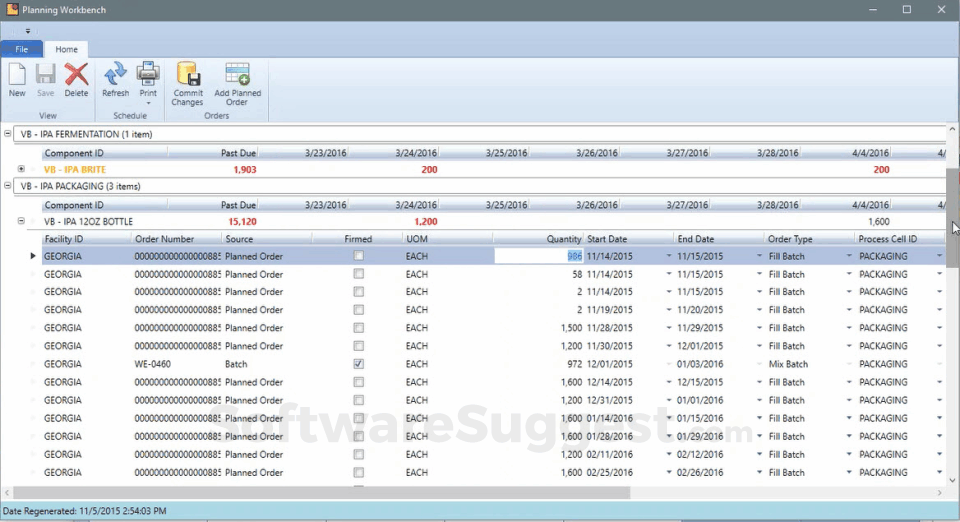960x522 pixels.
Task: Check Firmed box in first selected row
Action: pyautogui.click(x=359, y=256)
